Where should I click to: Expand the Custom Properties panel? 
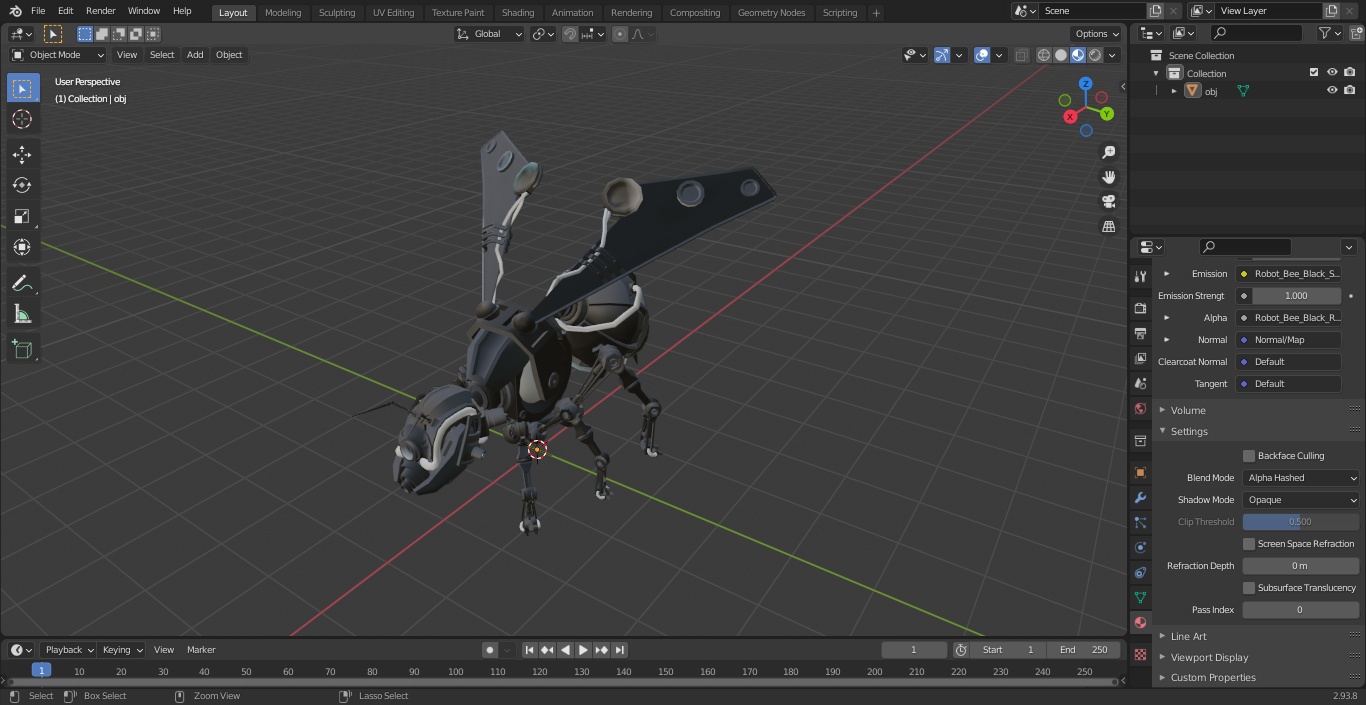click(1213, 677)
